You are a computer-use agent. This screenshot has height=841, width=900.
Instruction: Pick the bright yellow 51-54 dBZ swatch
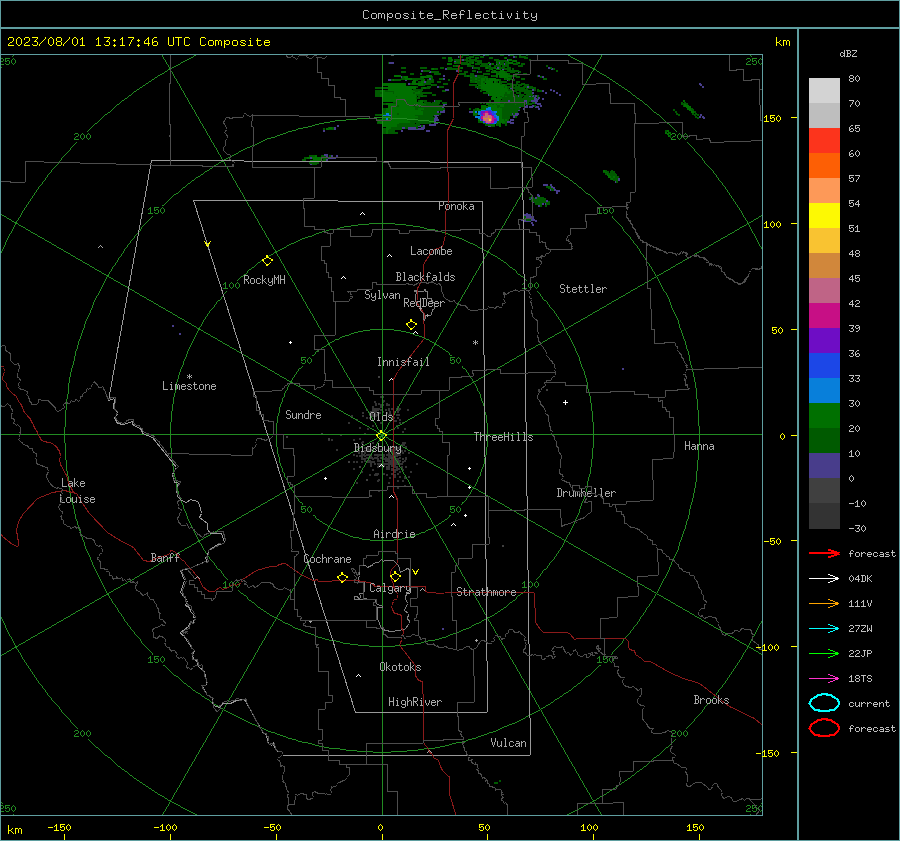pos(824,216)
